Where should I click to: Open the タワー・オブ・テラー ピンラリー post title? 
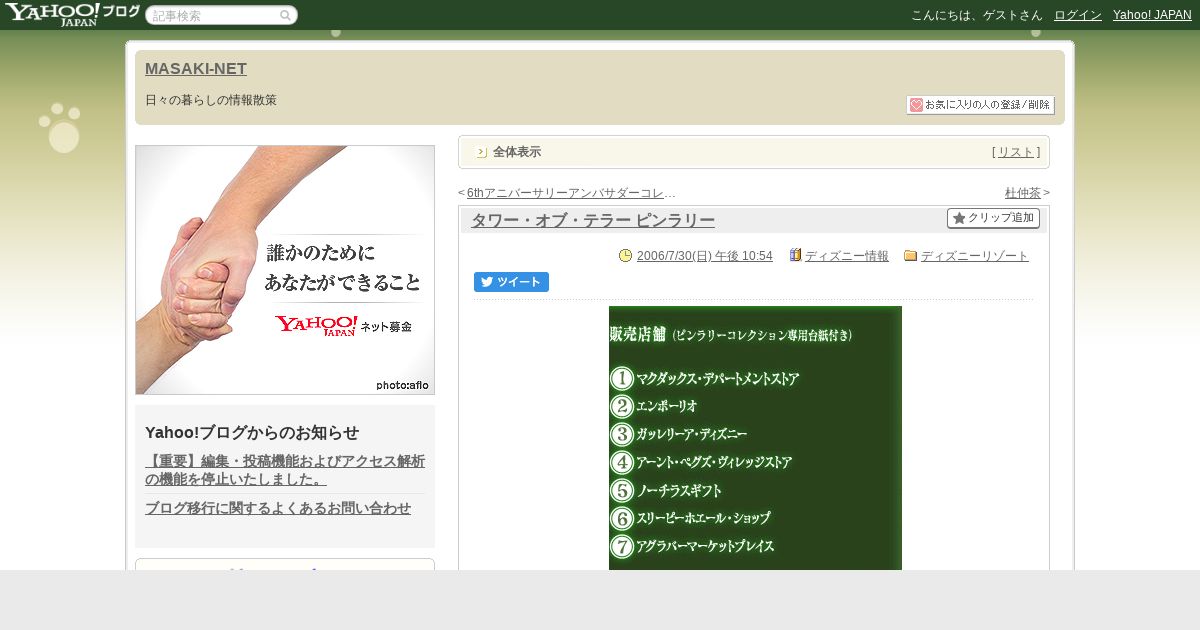(593, 221)
